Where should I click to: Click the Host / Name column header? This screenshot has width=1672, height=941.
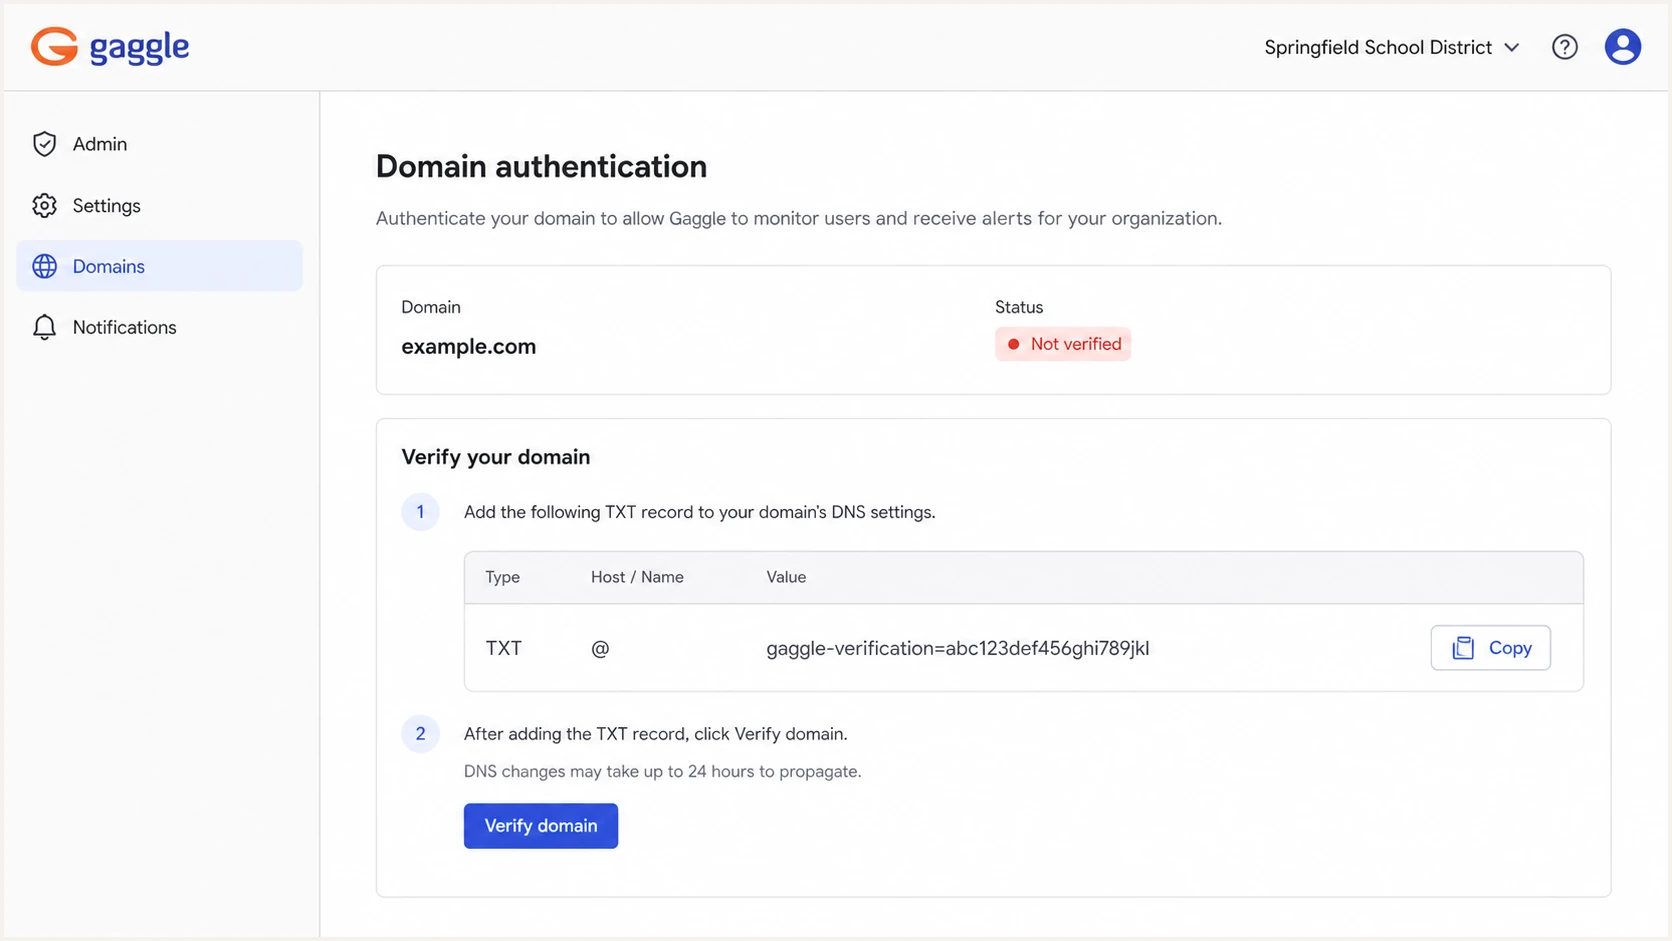coord(637,577)
